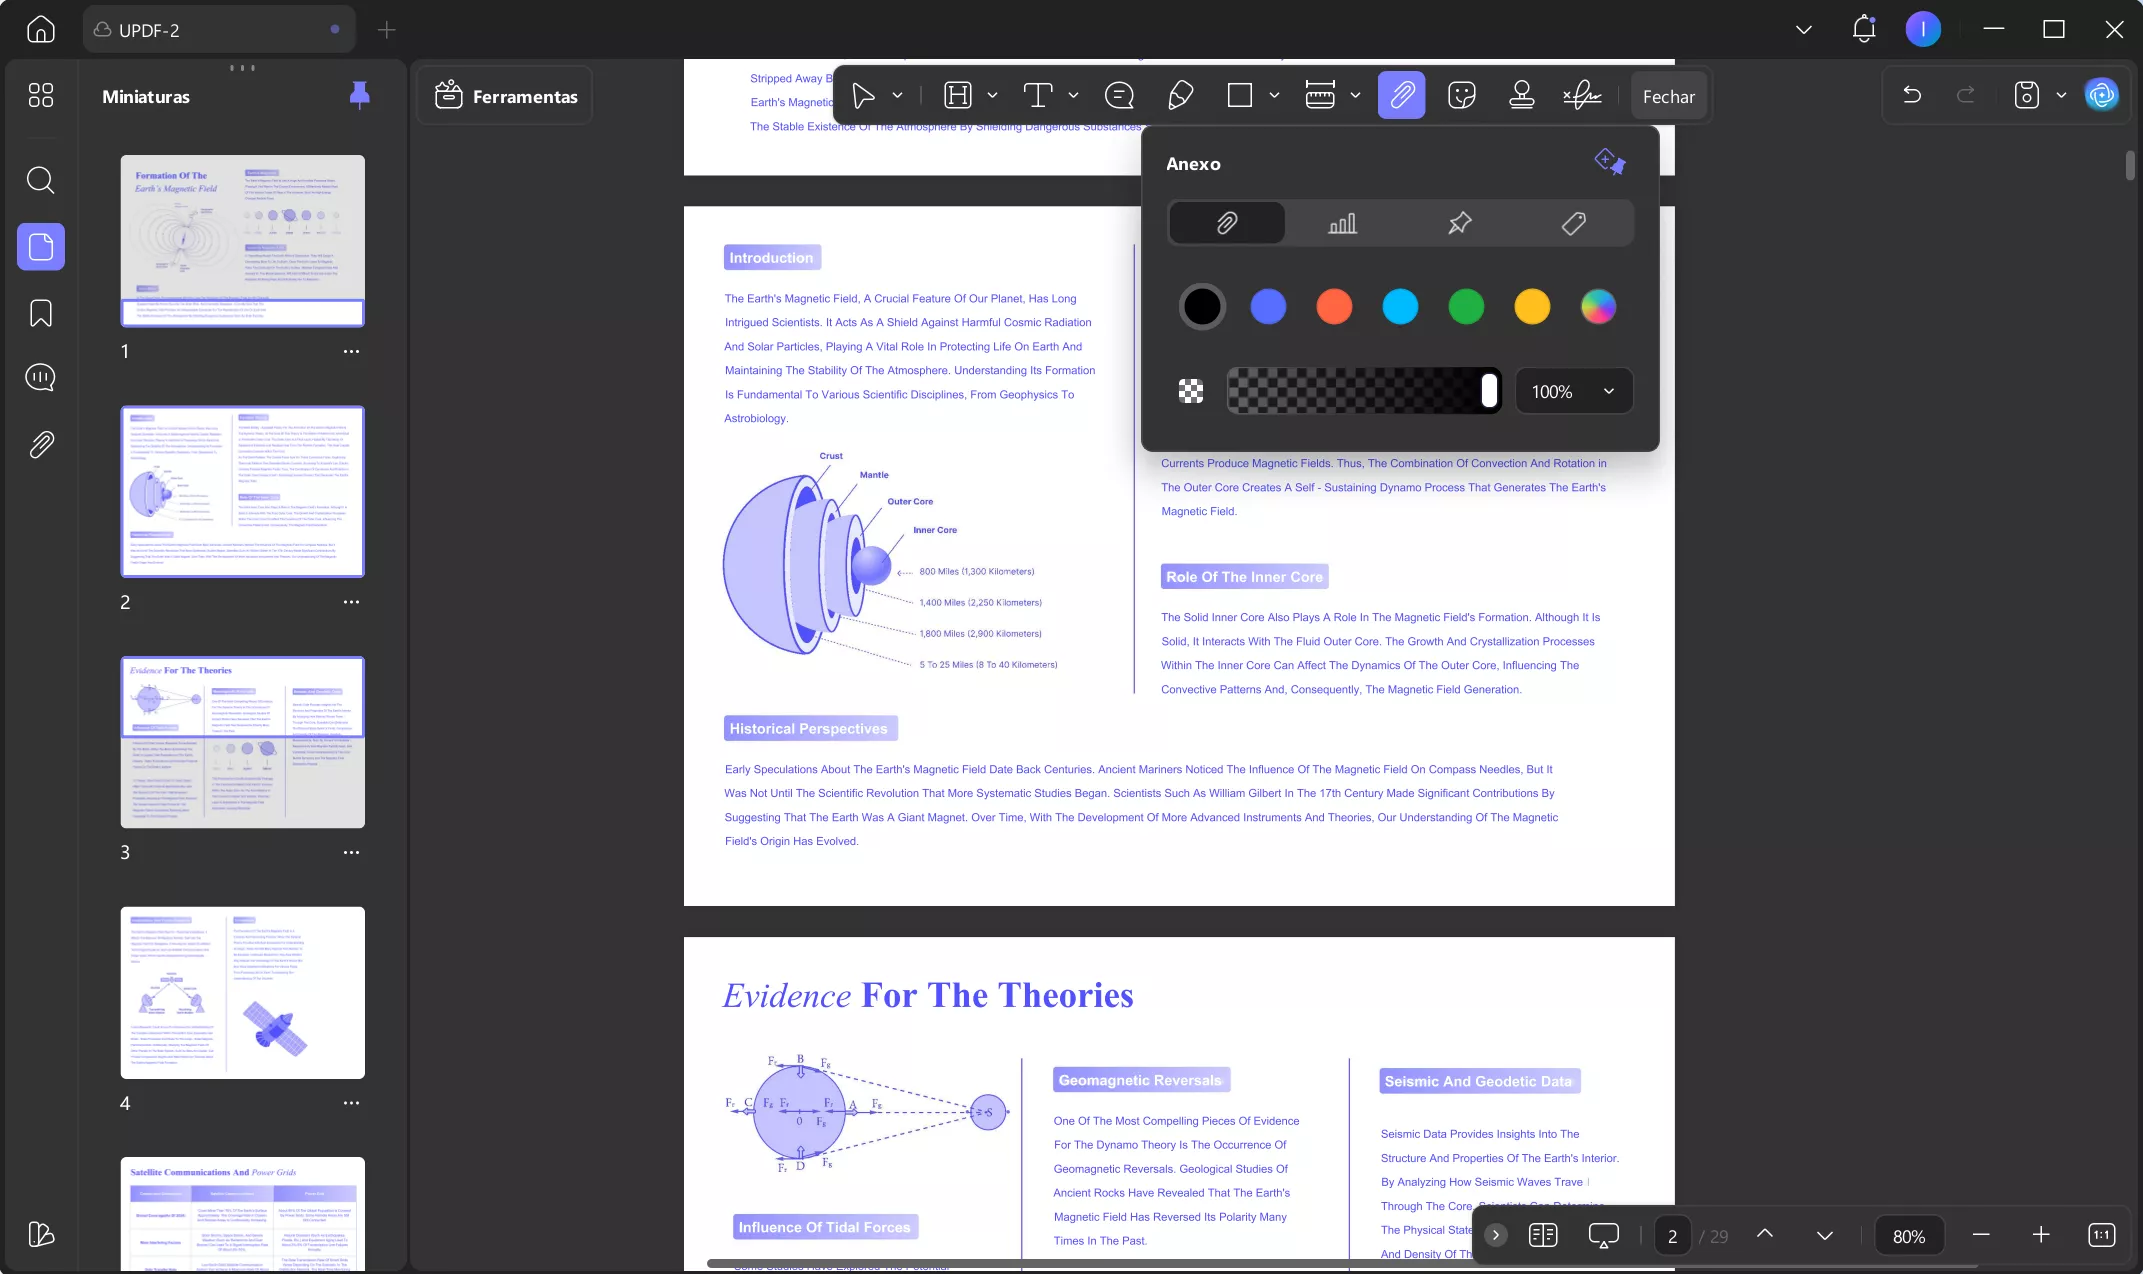Choose the pencil drawing tool
2143x1274 pixels.
(1180, 96)
